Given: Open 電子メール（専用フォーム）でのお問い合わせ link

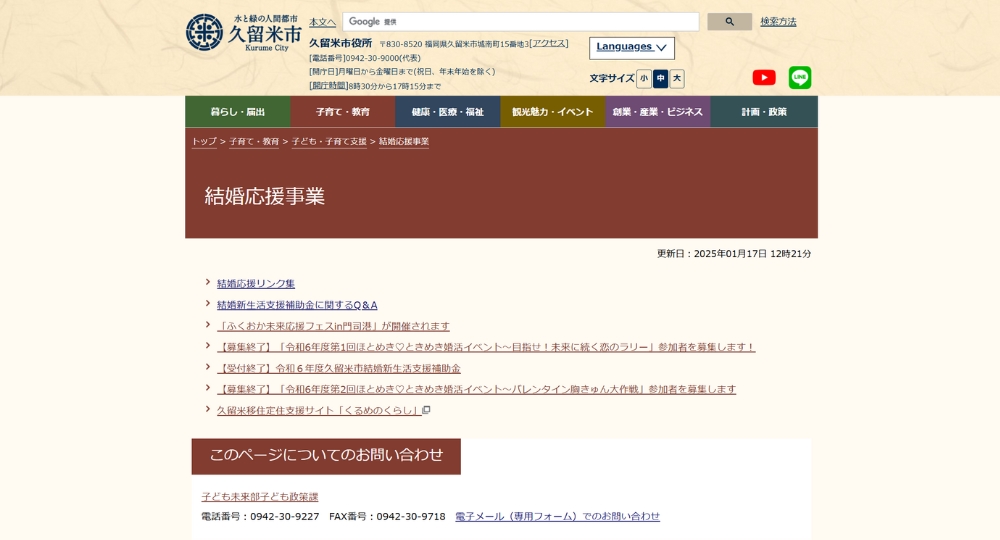Looking at the screenshot, I should pyautogui.click(x=557, y=516).
